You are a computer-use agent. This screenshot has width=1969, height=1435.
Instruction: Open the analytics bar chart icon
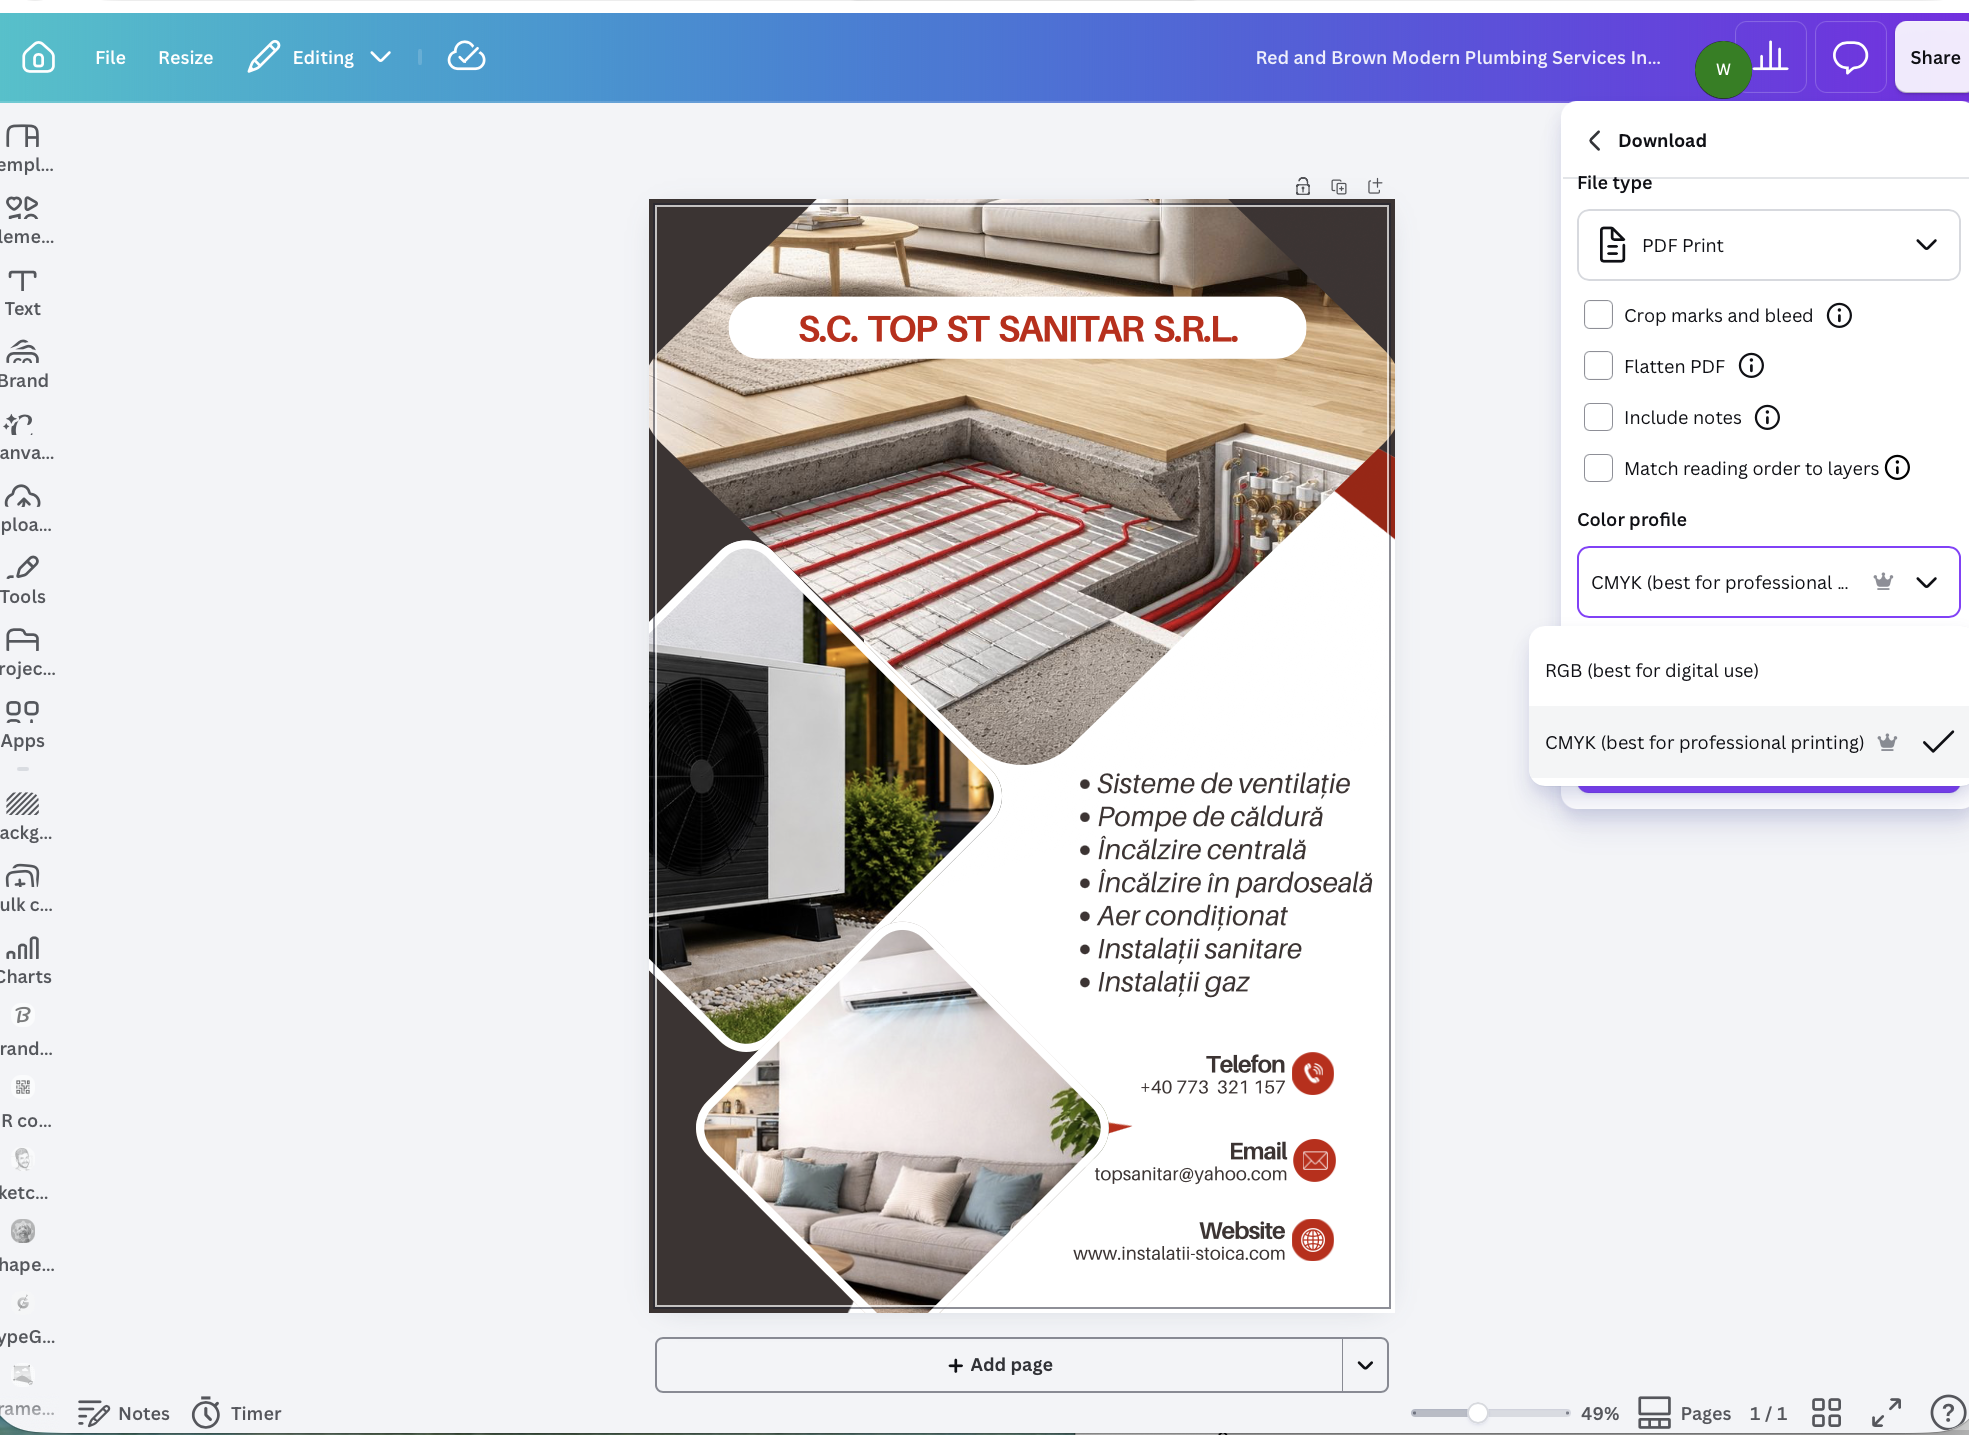(x=1772, y=57)
